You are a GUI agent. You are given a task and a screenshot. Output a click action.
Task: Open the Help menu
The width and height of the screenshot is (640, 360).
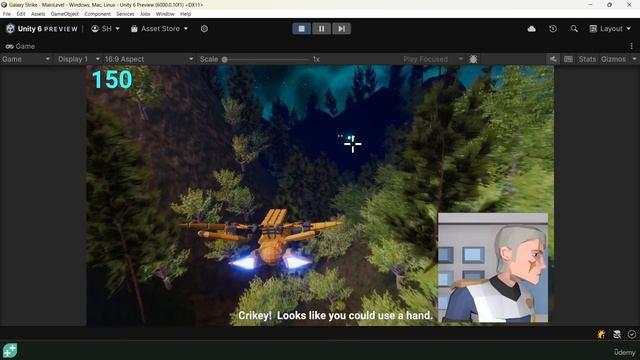(x=185, y=14)
